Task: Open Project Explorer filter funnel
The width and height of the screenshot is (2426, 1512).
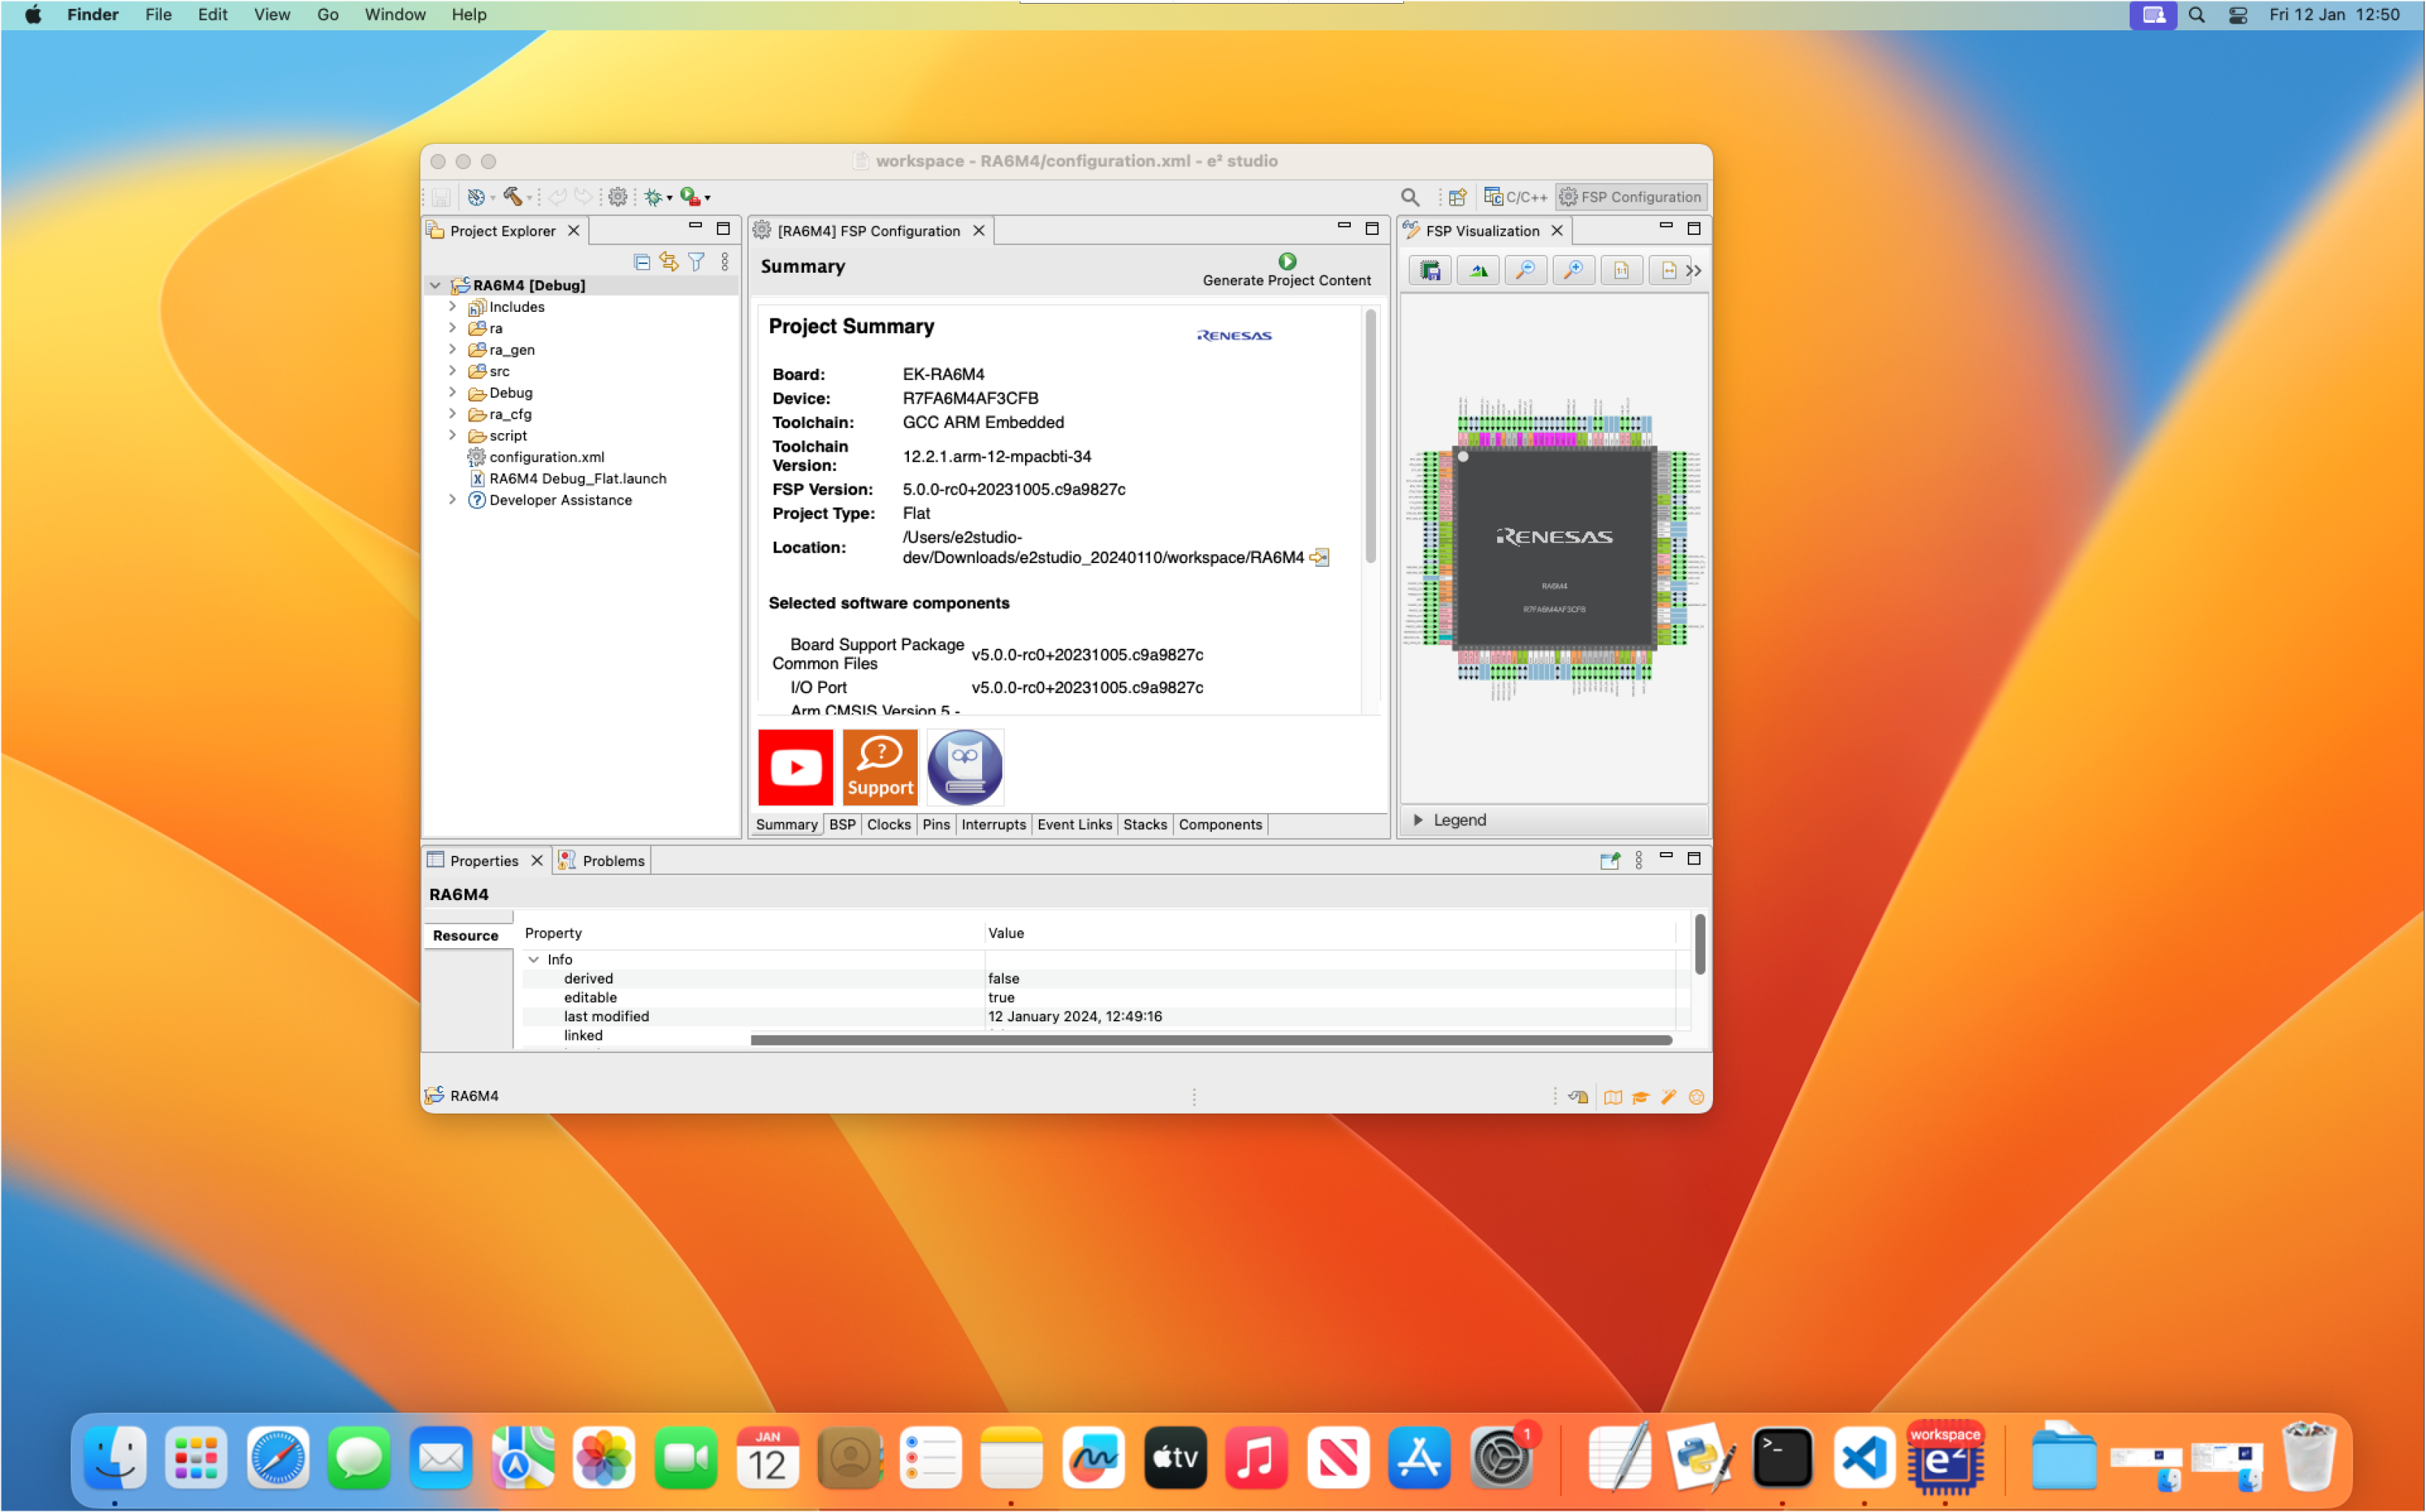Action: pyautogui.click(x=697, y=262)
